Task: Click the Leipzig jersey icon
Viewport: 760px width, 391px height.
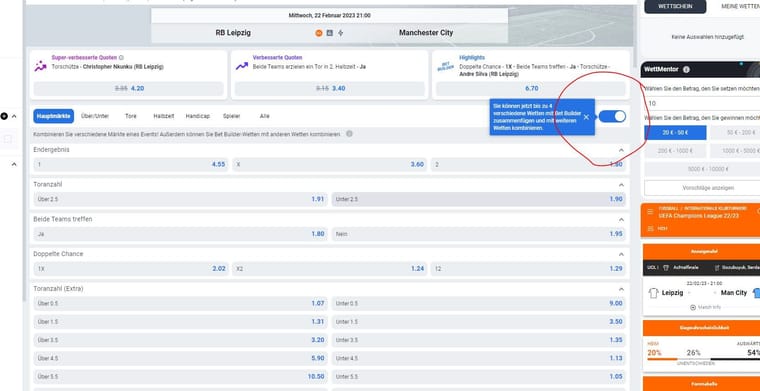Action: click(653, 293)
